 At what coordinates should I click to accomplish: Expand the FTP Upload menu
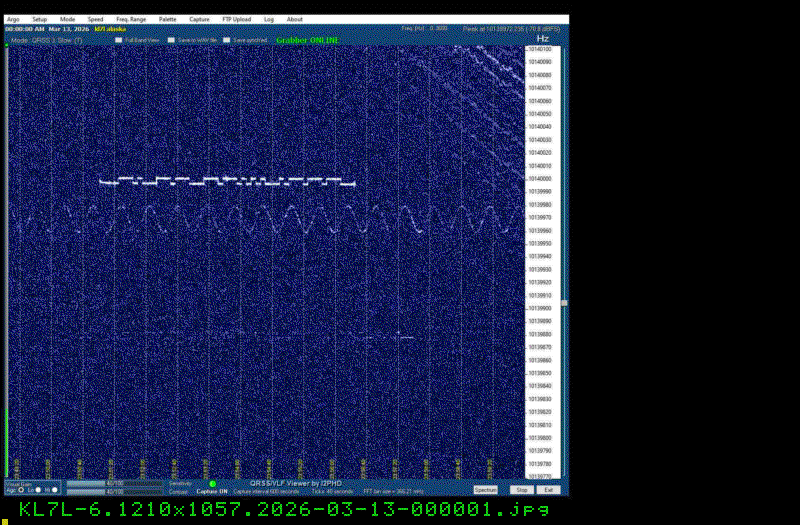coord(236,19)
